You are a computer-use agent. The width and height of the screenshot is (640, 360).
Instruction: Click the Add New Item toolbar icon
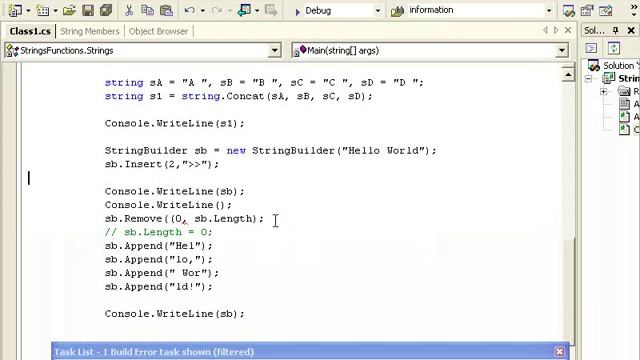[x=42, y=10]
